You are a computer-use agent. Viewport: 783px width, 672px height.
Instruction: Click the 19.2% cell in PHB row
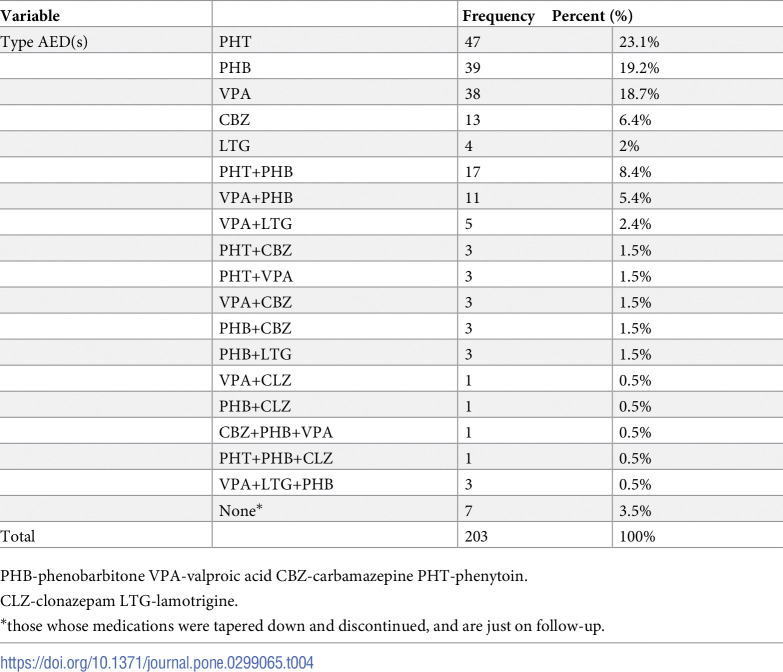point(639,67)
